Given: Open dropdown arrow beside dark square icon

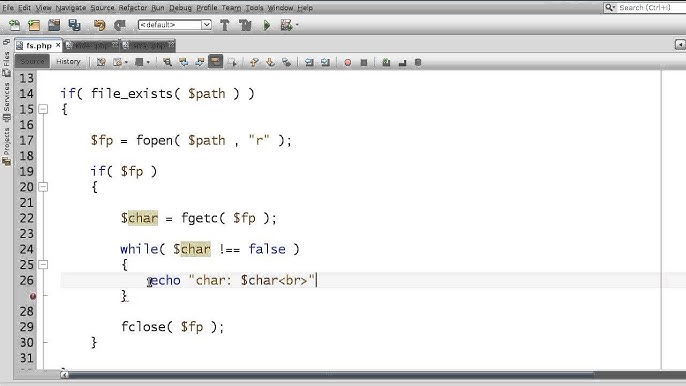Looking at the screenshot, I should pyautogui.click(x=148, y=63).
